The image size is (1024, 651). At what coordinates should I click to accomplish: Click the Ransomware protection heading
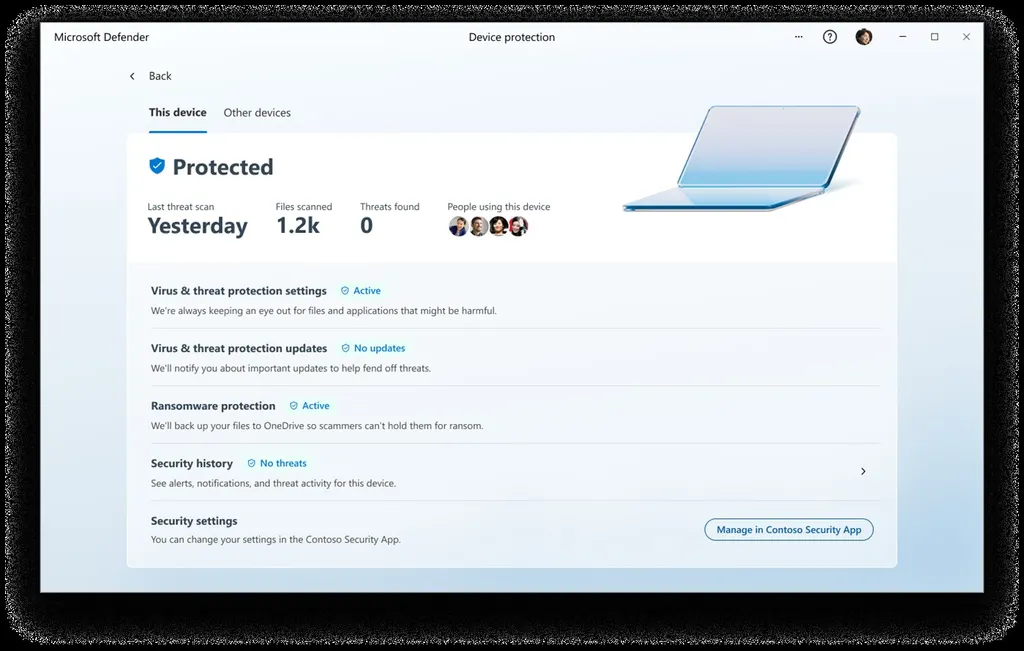[x=213, y=405]
